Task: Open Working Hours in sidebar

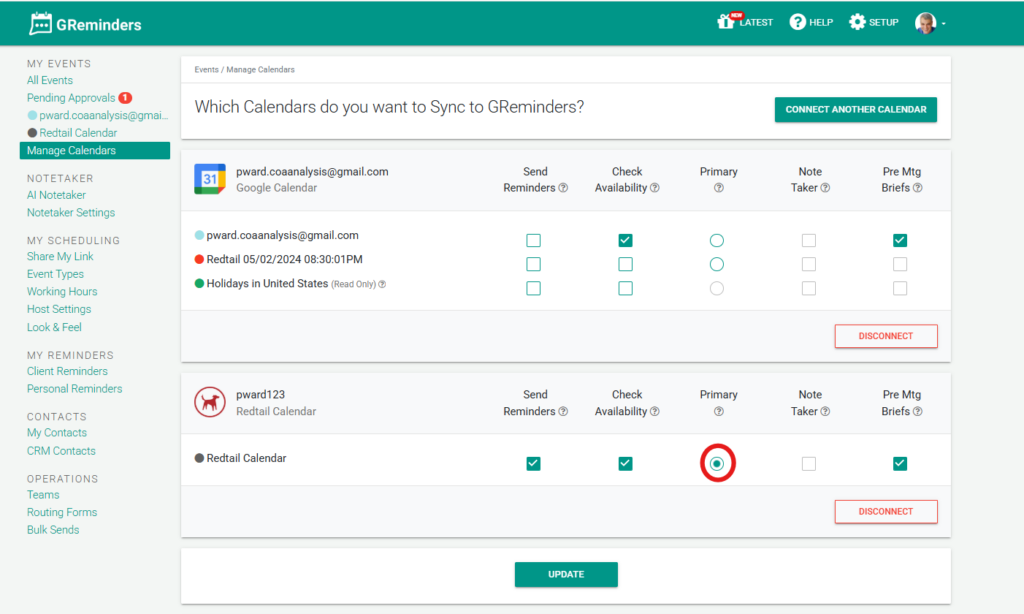Action: click(x=62, y=292)
